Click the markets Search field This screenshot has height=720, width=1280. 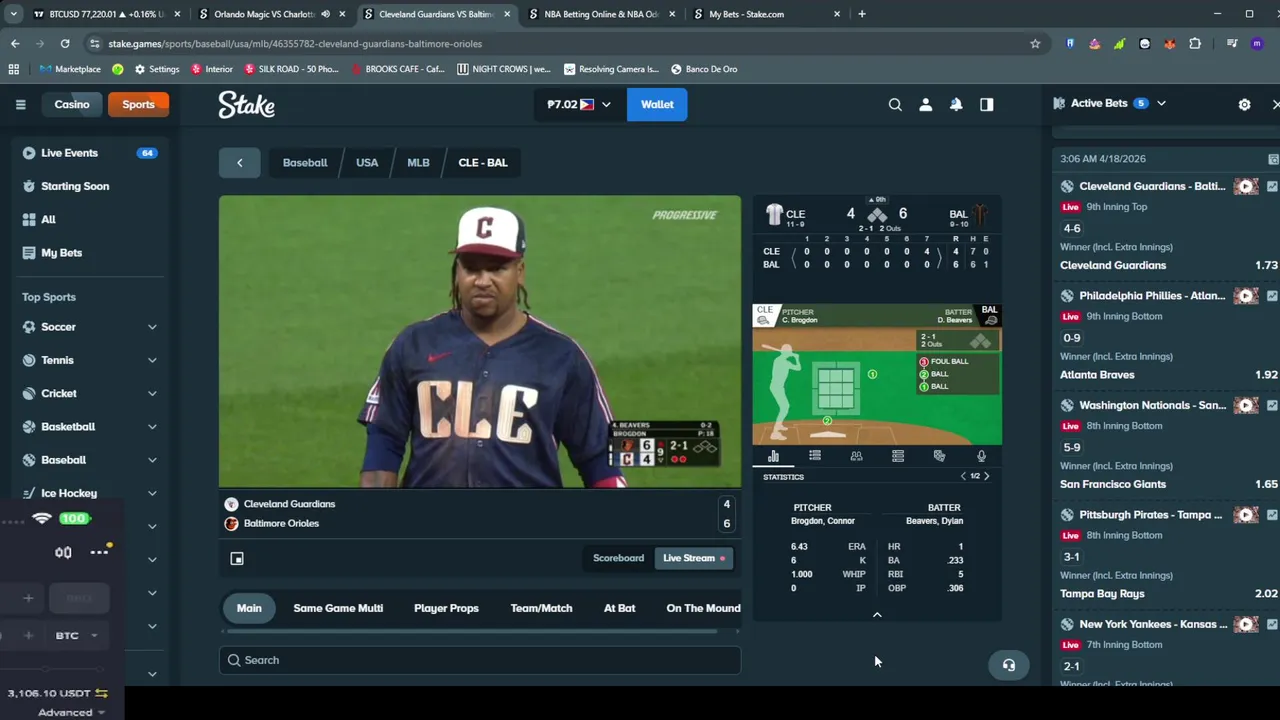coord(480,660)
